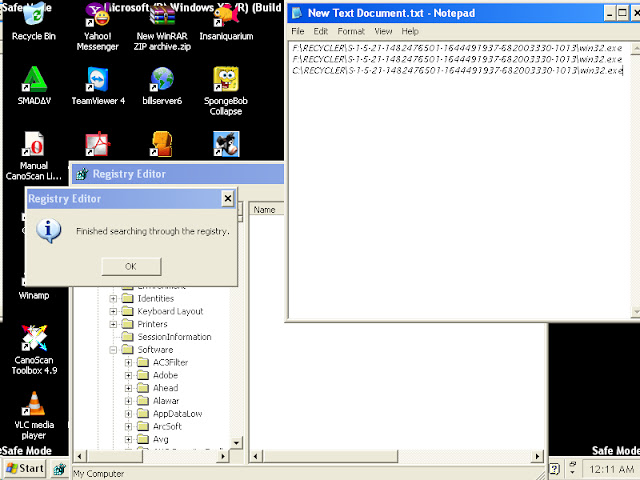The width and height of the screenshot is (640, 480).
Task: Expand the Identities registry key
Action: point(113,299)
